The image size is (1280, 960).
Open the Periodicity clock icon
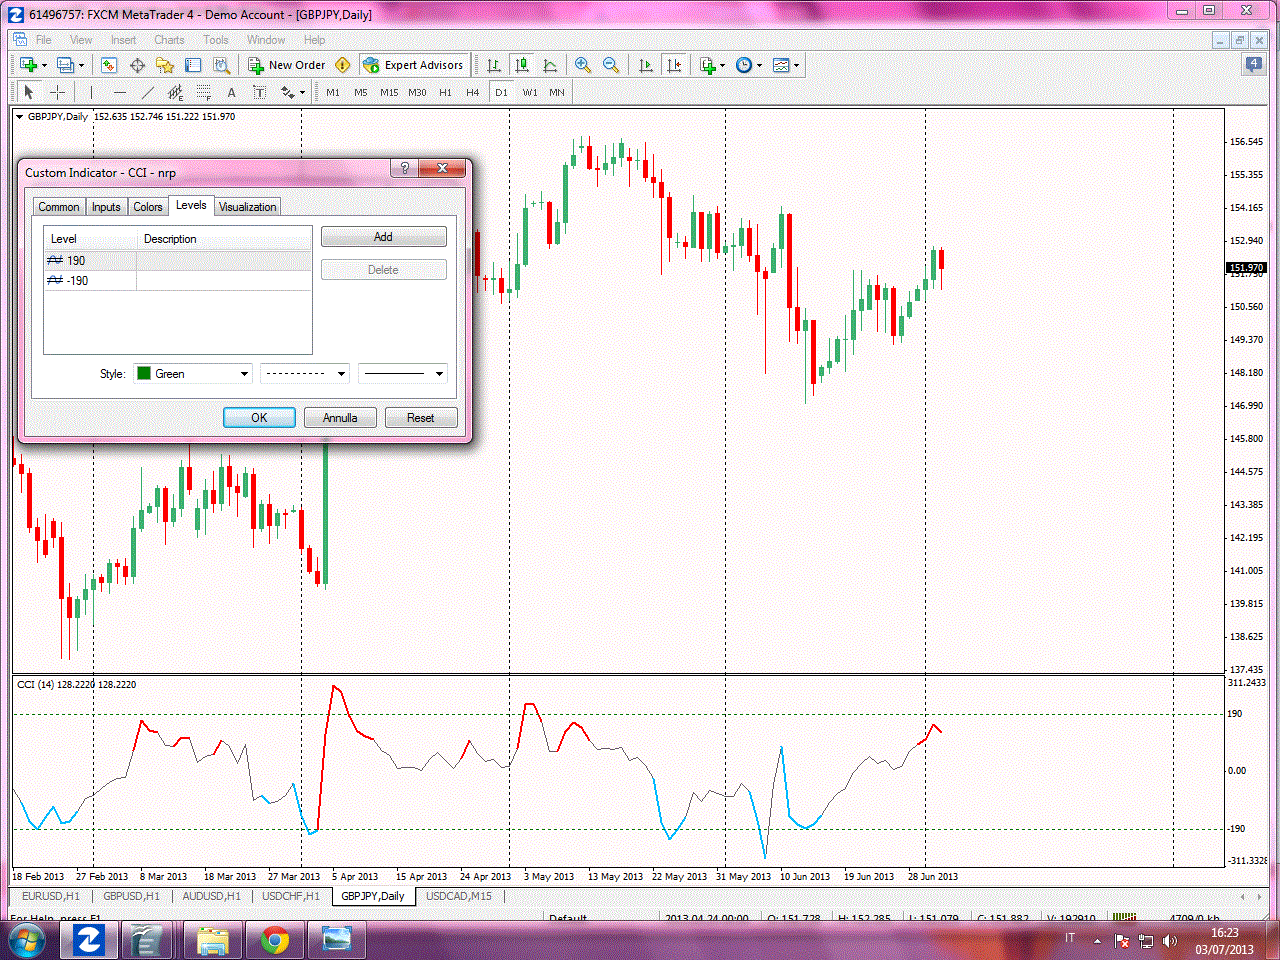coord(744,65)
